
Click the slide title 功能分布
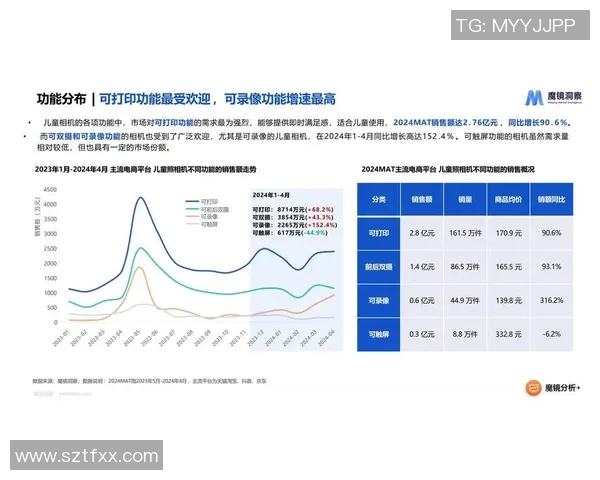[x=61, y=99]
